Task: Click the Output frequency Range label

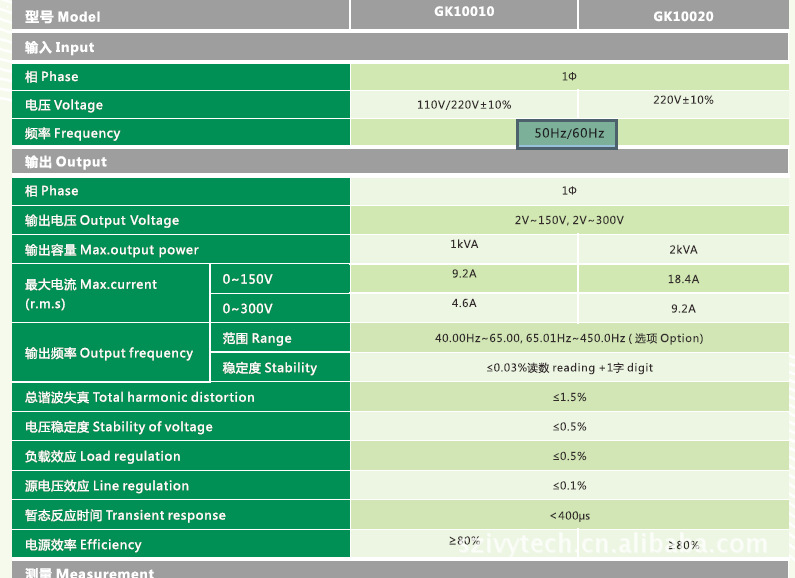Action: pos(257,338)
